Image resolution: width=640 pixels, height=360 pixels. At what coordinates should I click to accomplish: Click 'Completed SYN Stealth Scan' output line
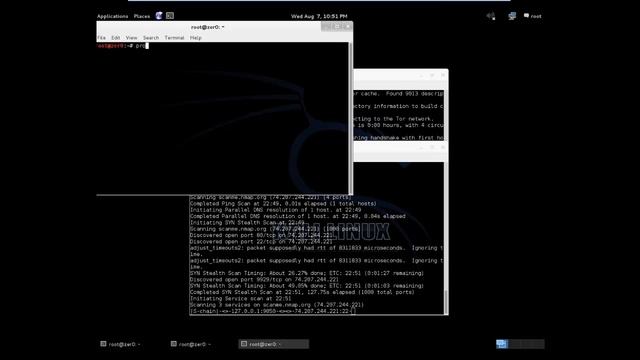(x=302, y=292)
